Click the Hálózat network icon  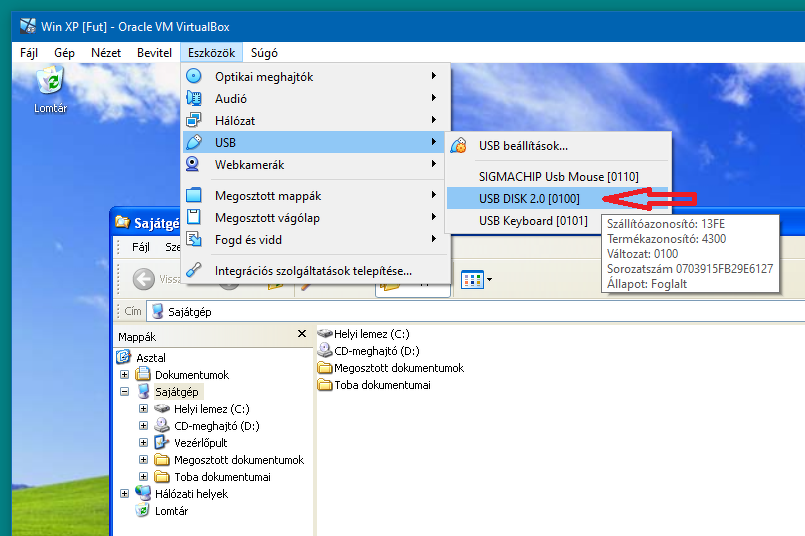(194, 120)
